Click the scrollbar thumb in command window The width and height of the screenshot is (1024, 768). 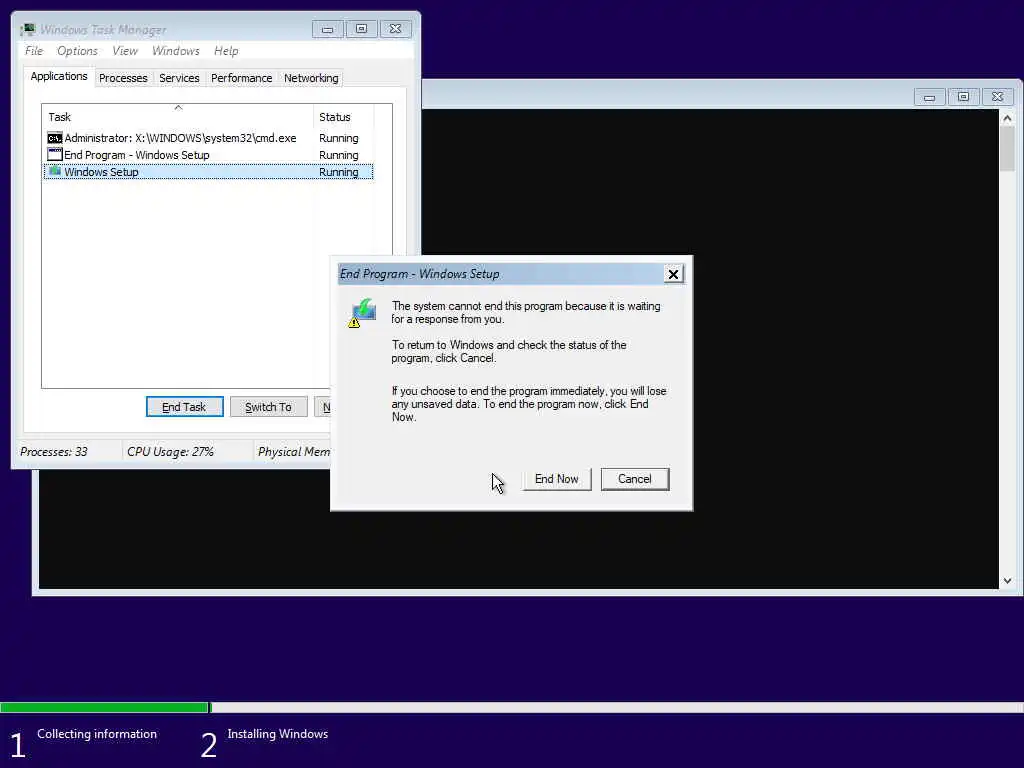[x=1007, y=150]
